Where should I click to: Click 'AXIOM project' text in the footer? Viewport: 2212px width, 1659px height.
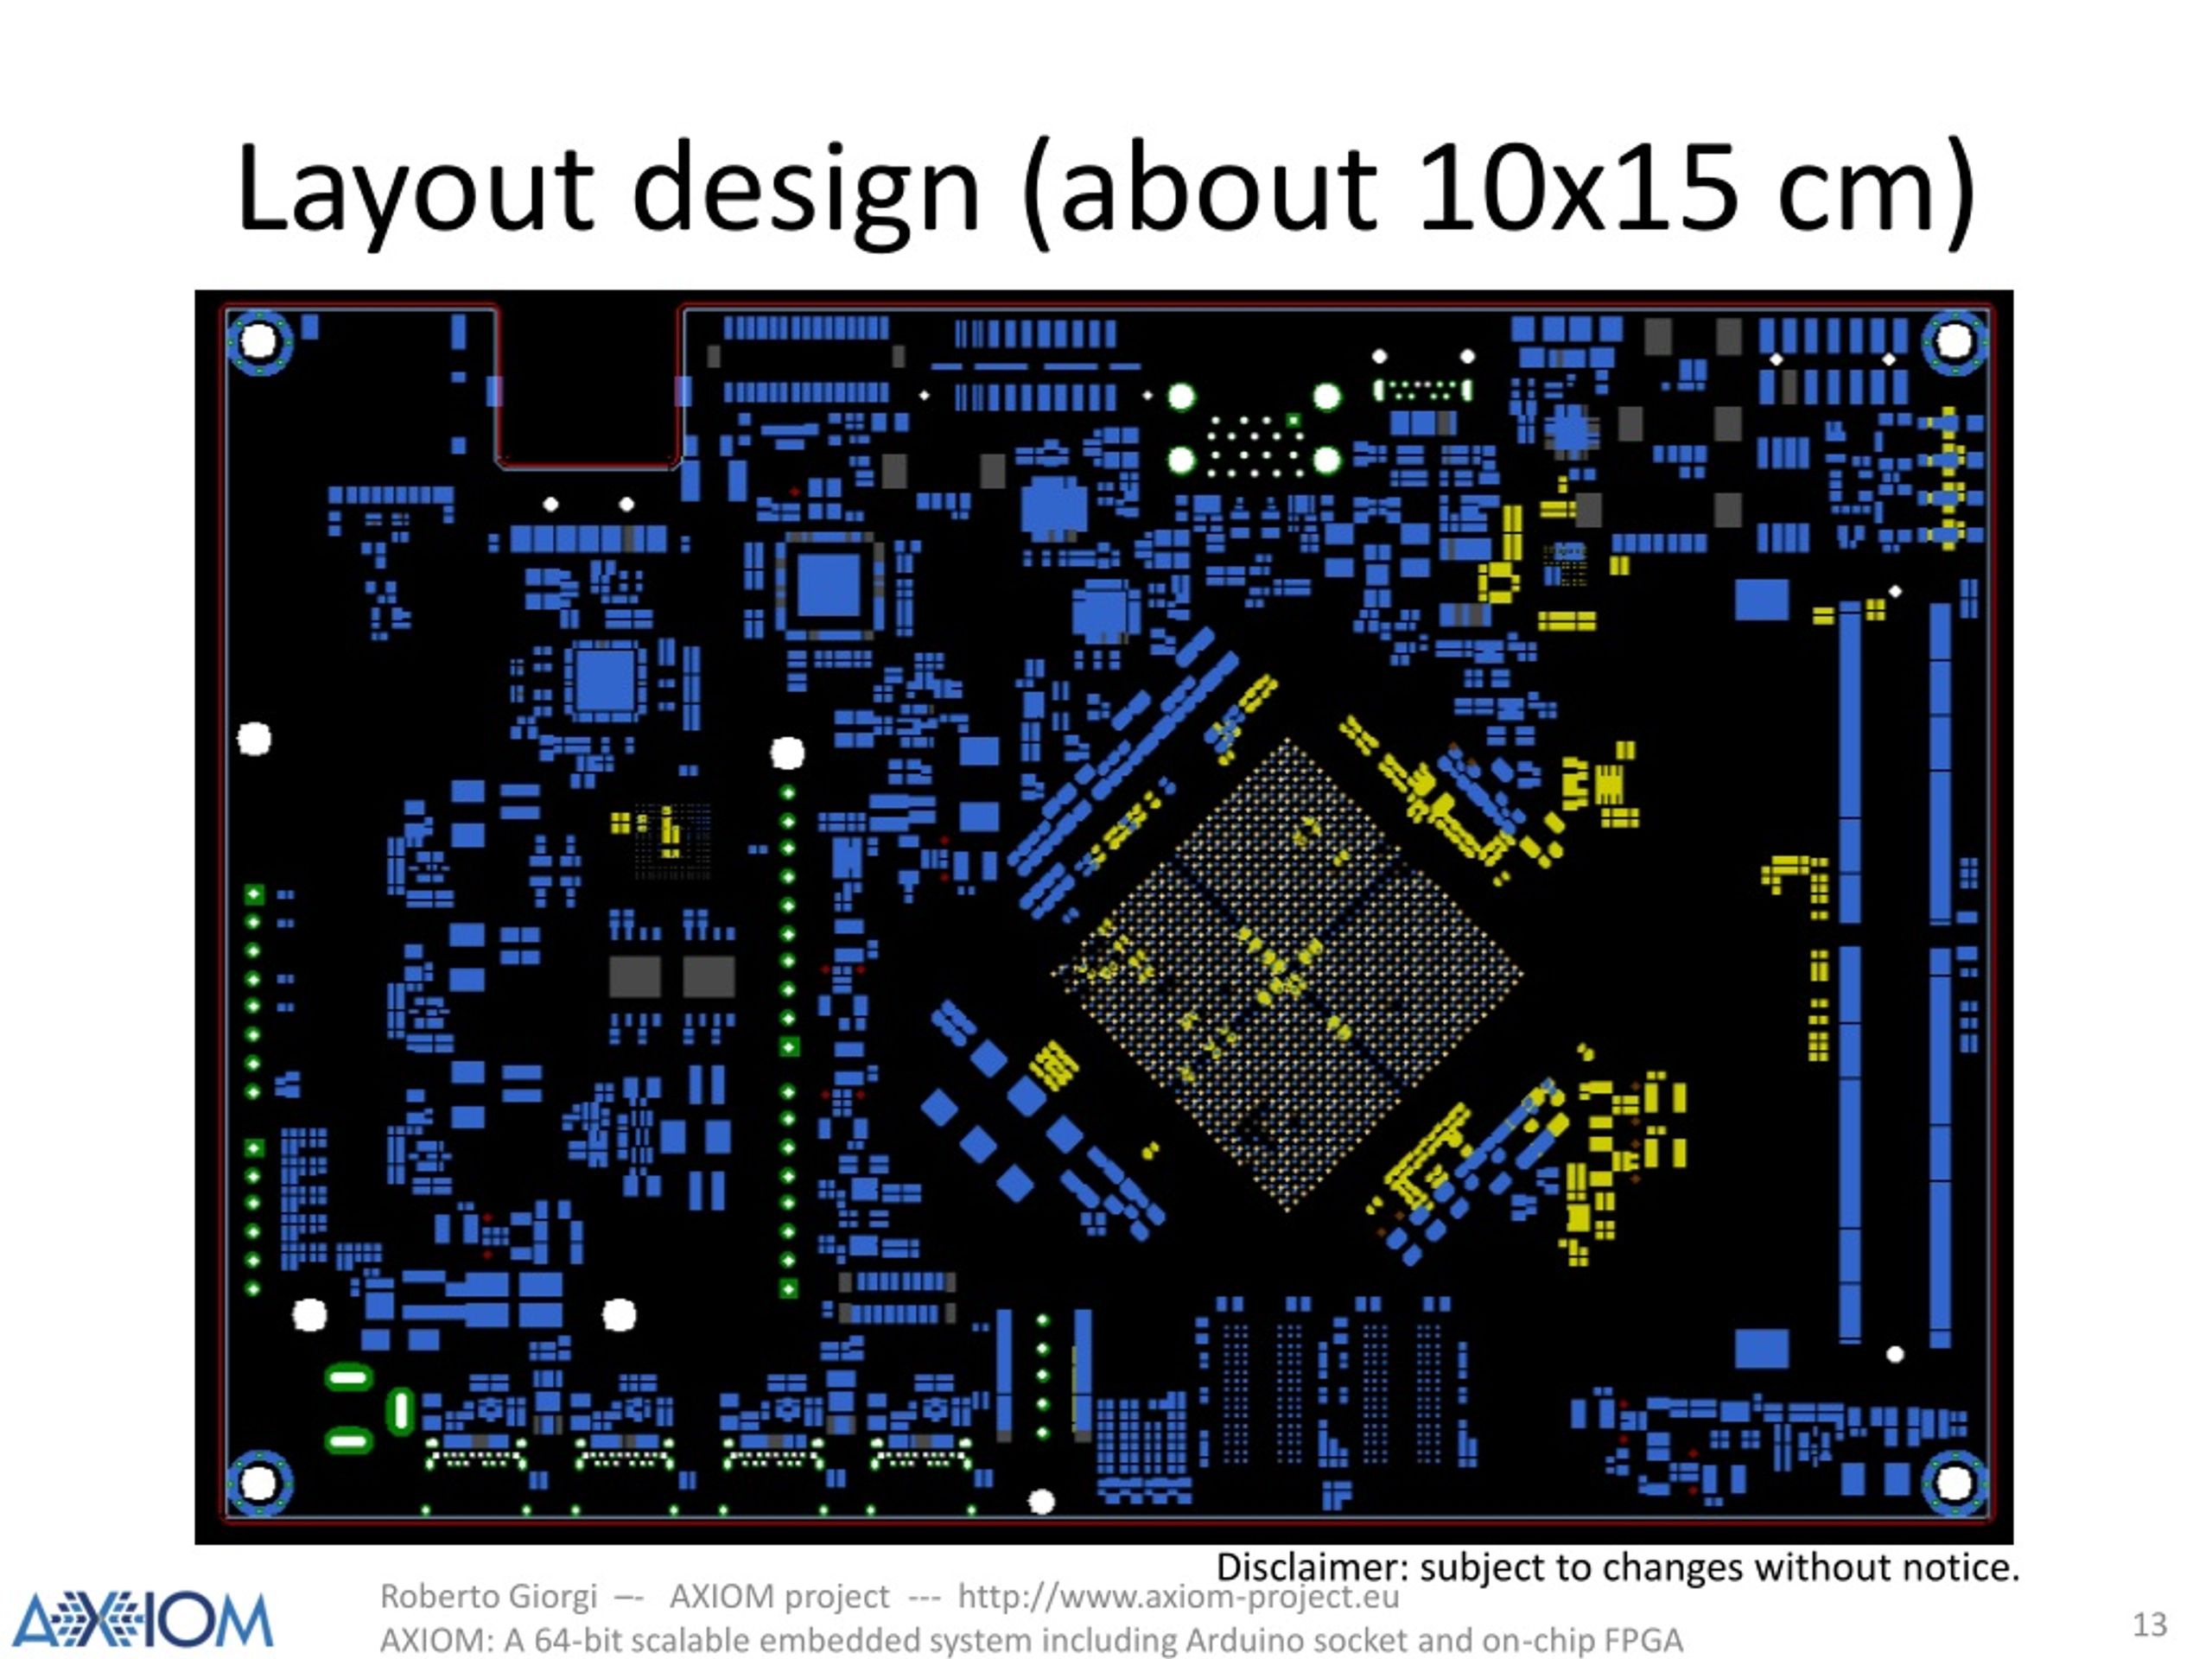click(x=779, y=1596)
